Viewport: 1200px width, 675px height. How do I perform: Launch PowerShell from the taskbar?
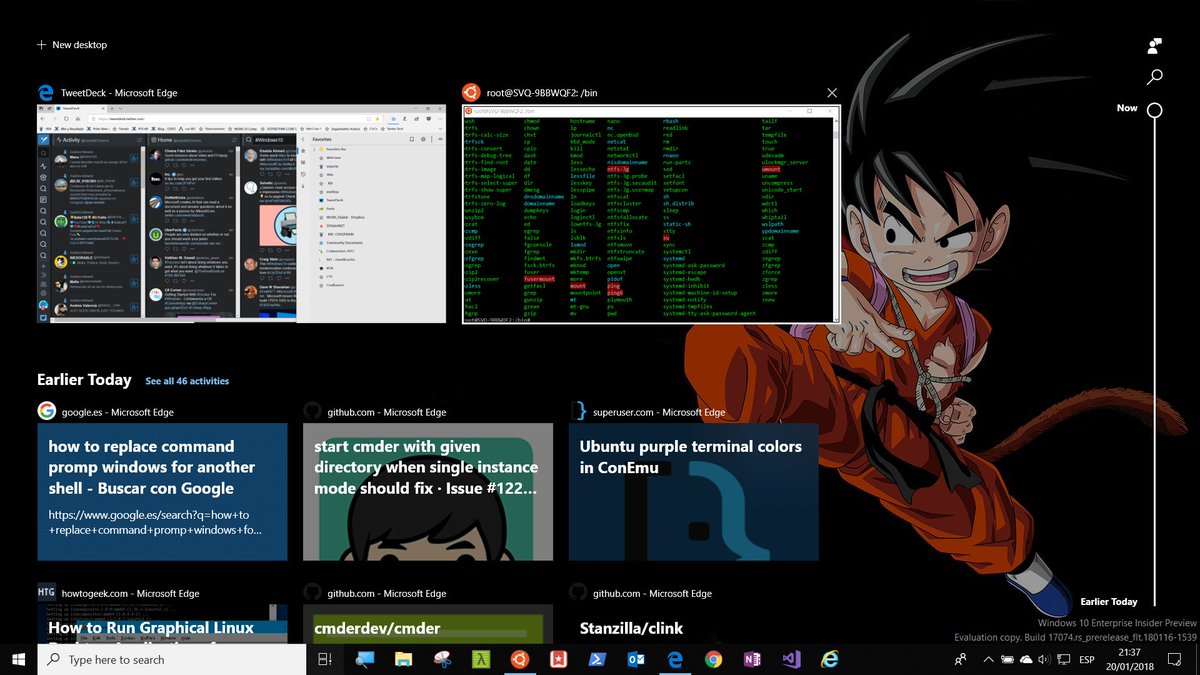click(597, 659)
